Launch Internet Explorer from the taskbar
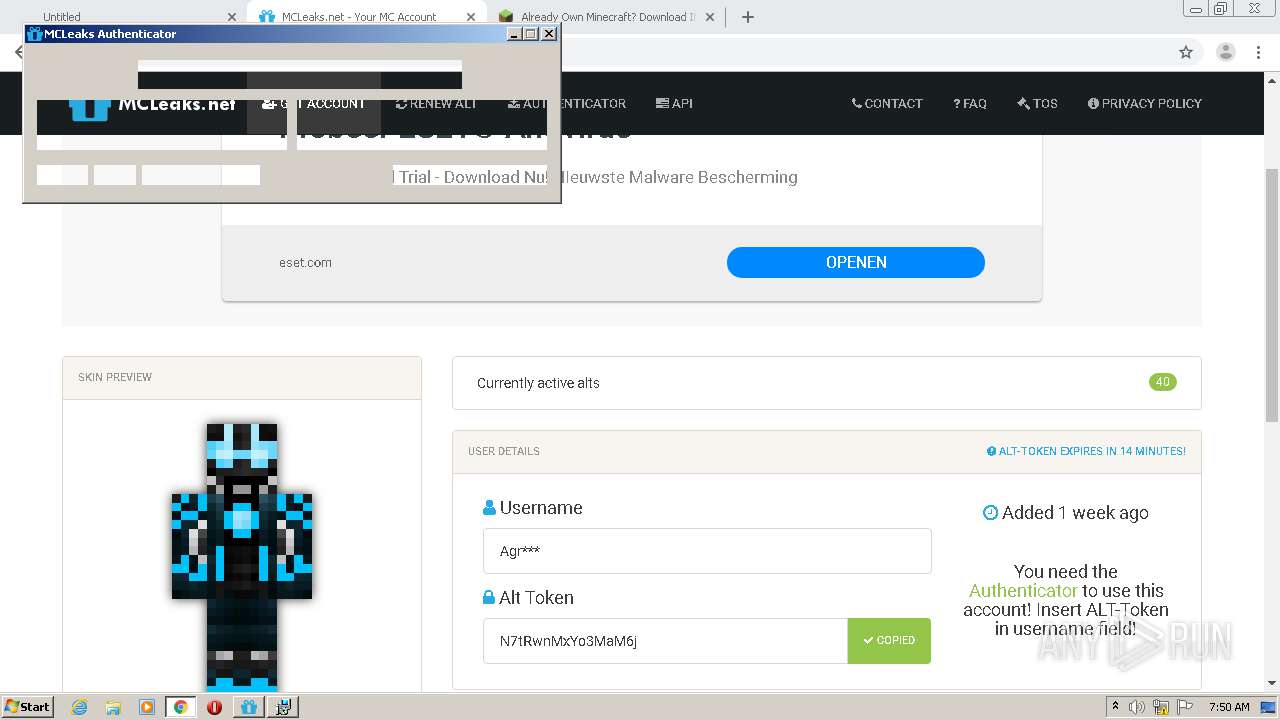The image size is (1280, 720). point(79,707)
